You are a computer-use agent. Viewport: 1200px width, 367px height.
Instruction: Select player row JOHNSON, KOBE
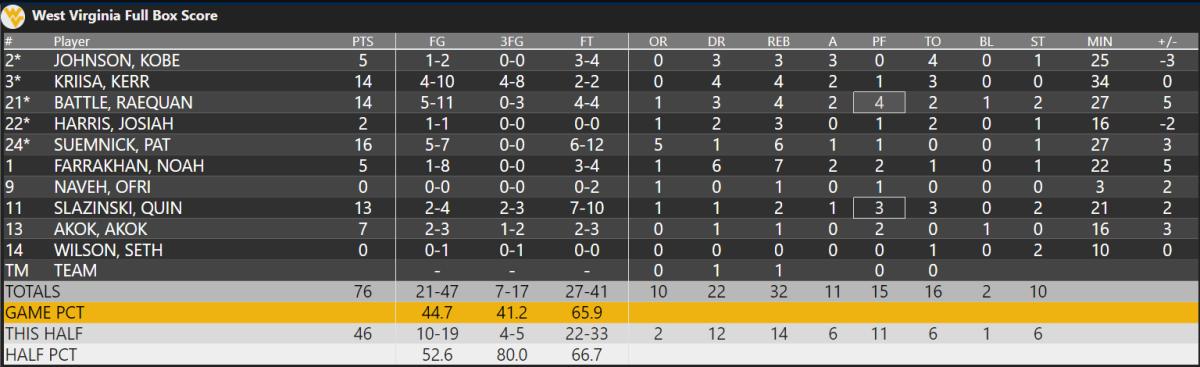point(600,60)
